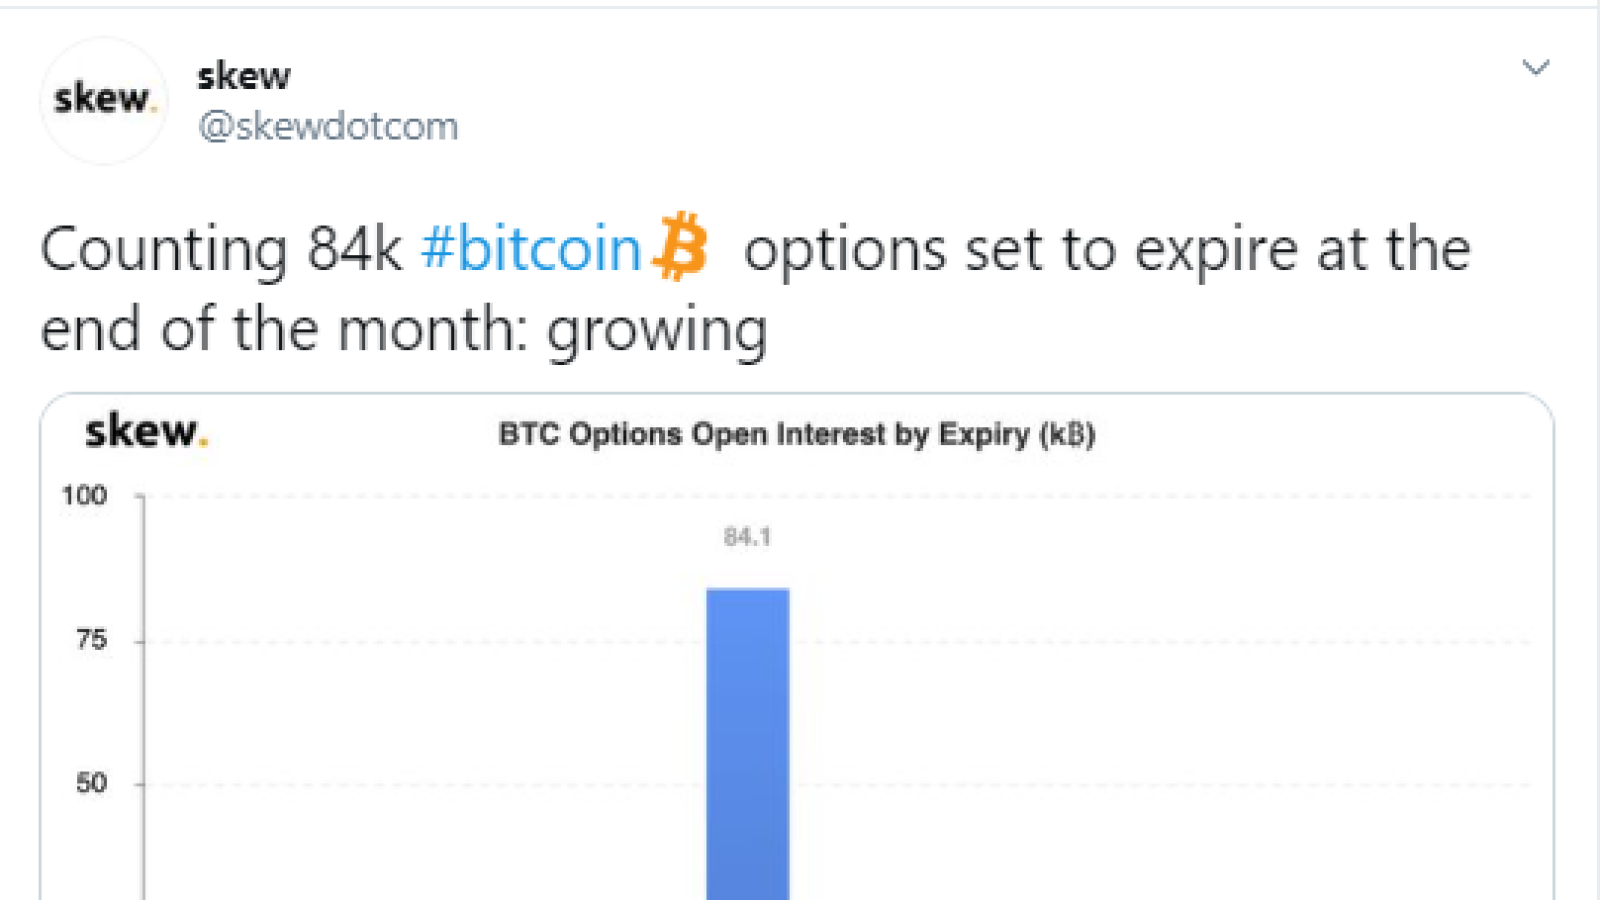Click the 50 y-axis label
This screenshot has width=1600, height=900.
pyautogui.click(x=91, y=783)
